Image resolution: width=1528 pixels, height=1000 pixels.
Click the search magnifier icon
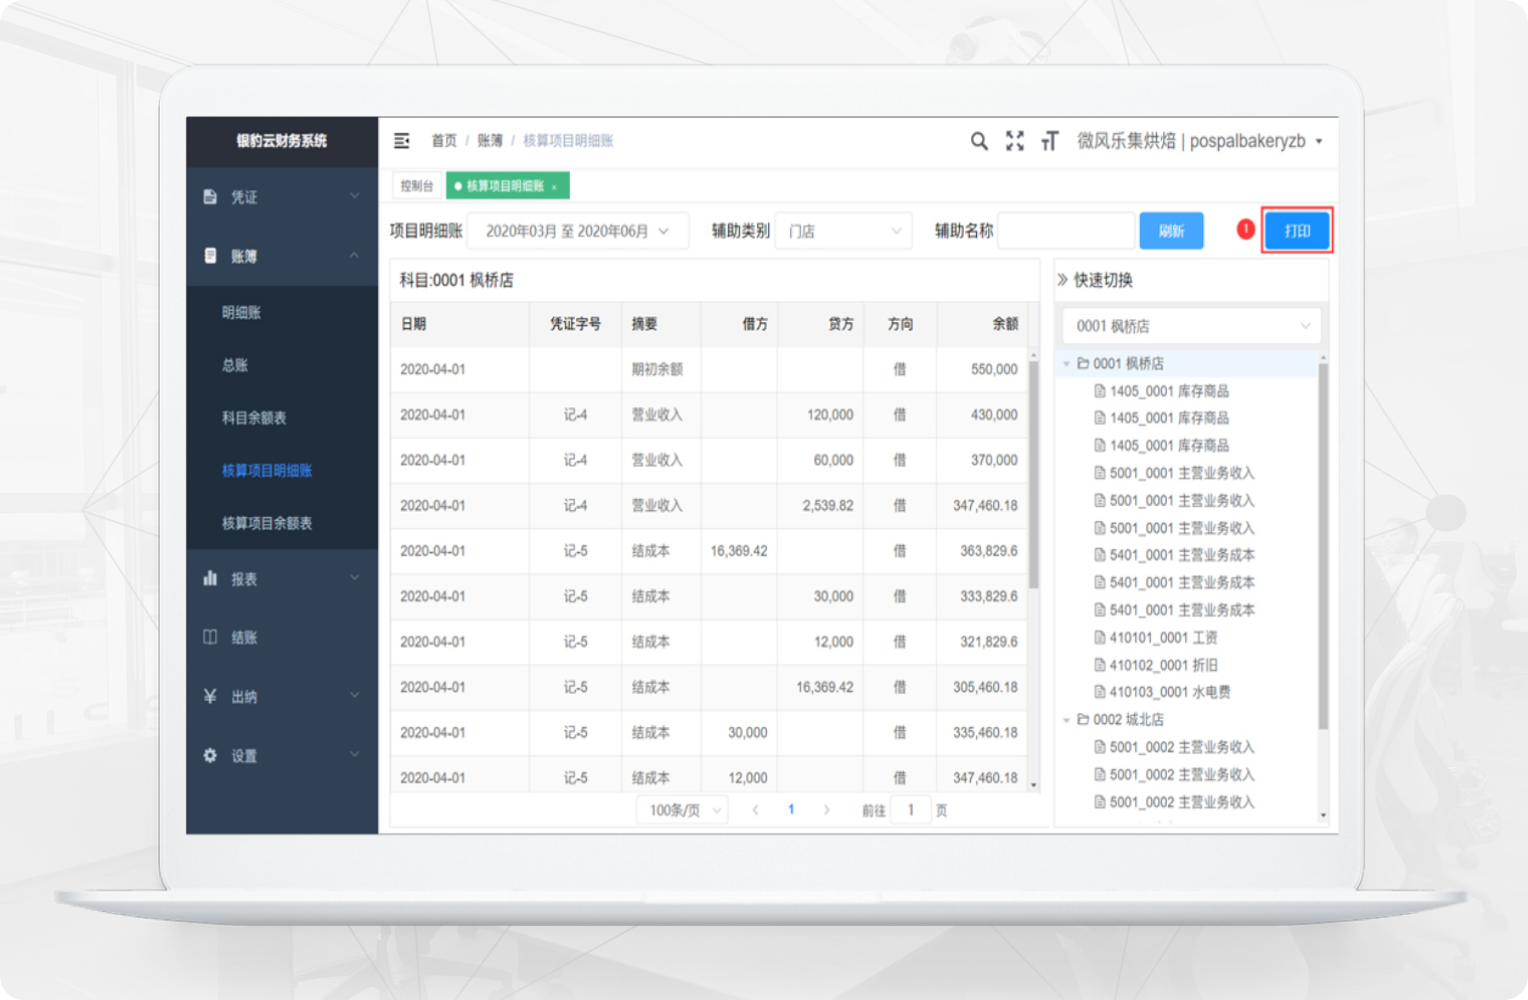pyautogui.click(x=979, y=141)
